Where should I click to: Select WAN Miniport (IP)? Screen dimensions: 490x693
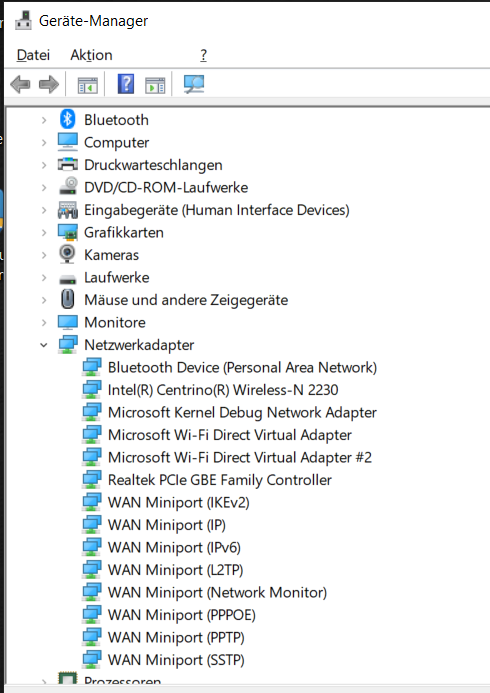[167, 525]
